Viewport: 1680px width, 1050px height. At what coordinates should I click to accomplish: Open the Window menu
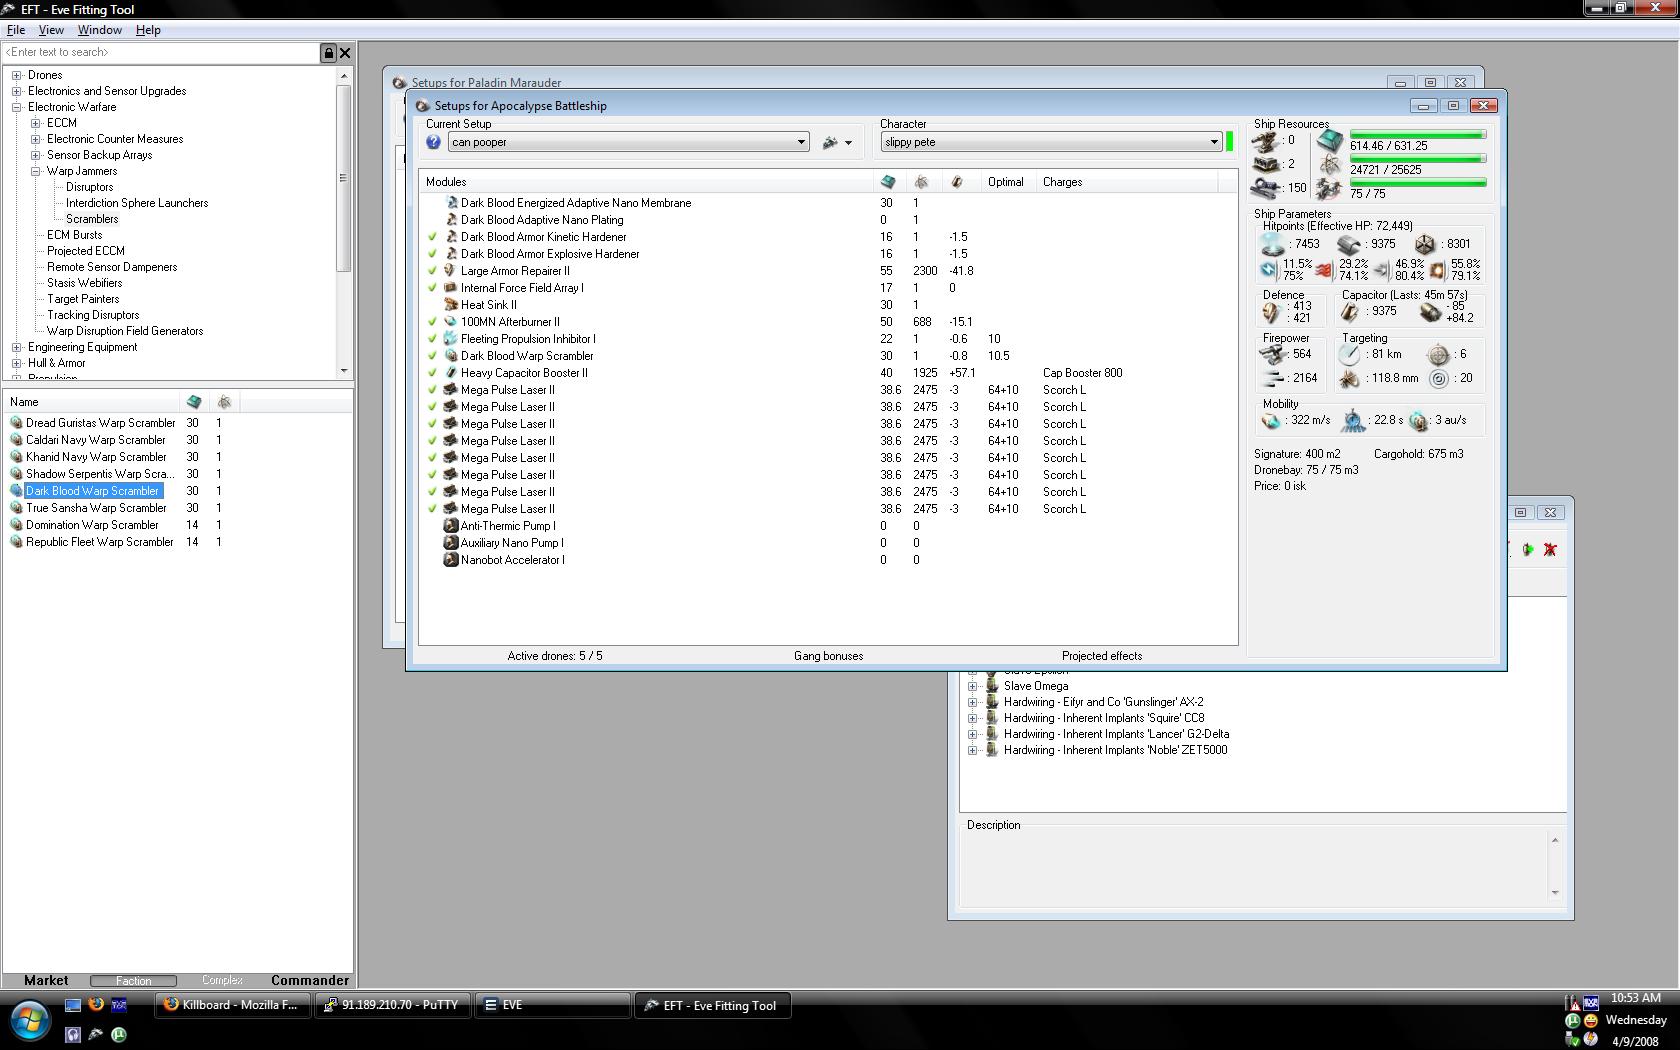[x=100, y=30]
